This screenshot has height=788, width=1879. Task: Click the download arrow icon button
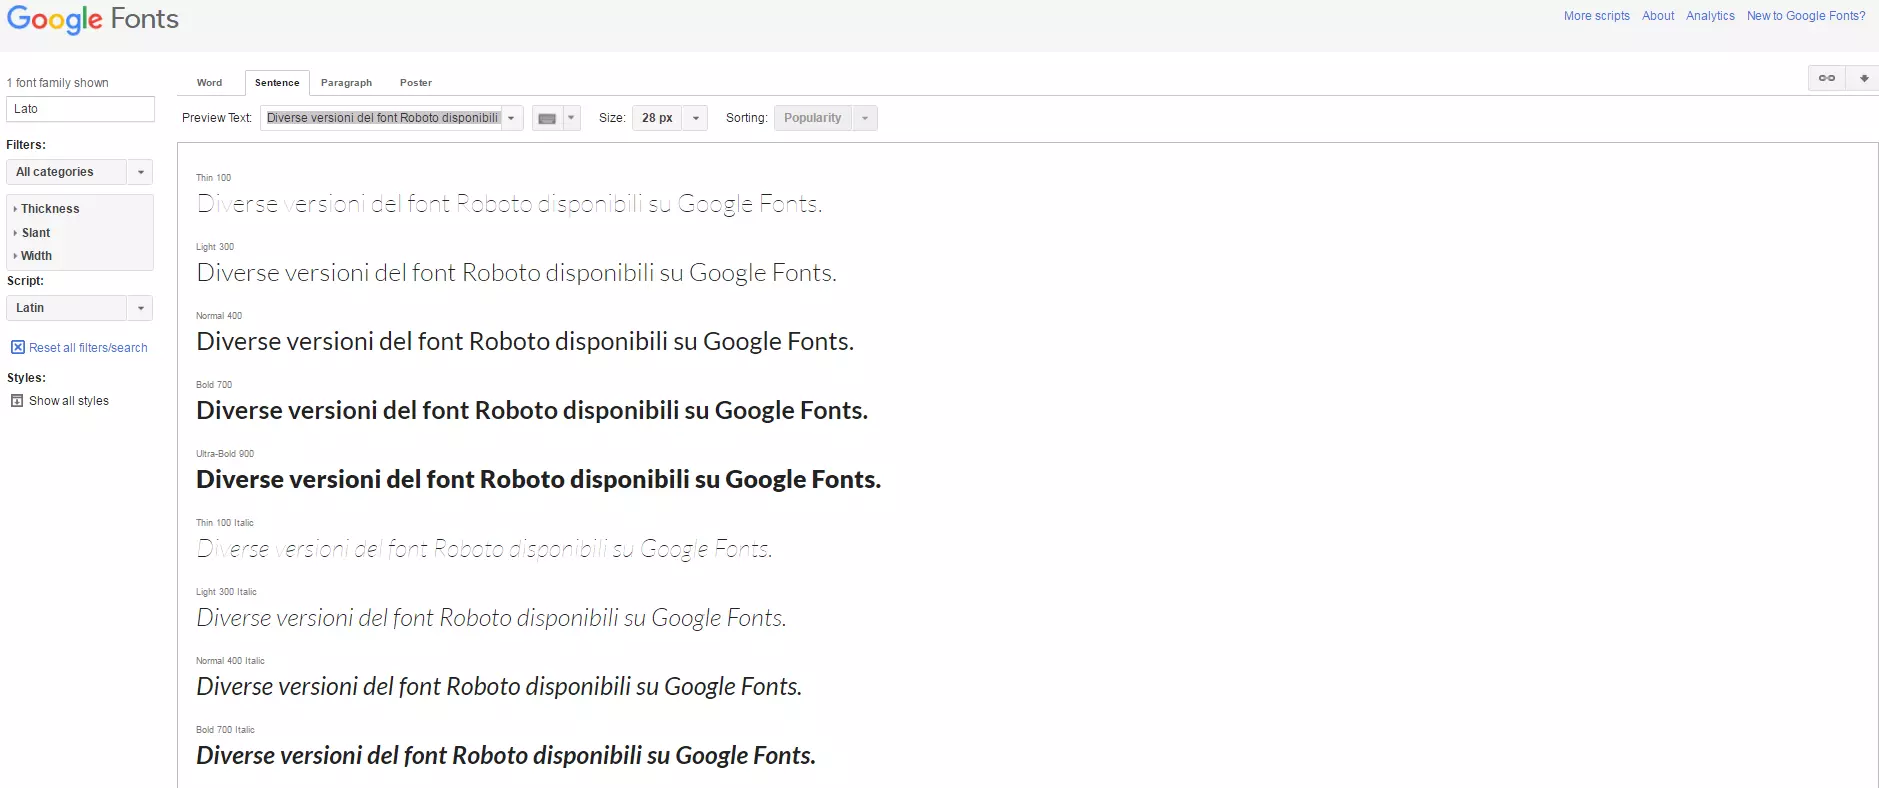click(x=1863, y=78)
